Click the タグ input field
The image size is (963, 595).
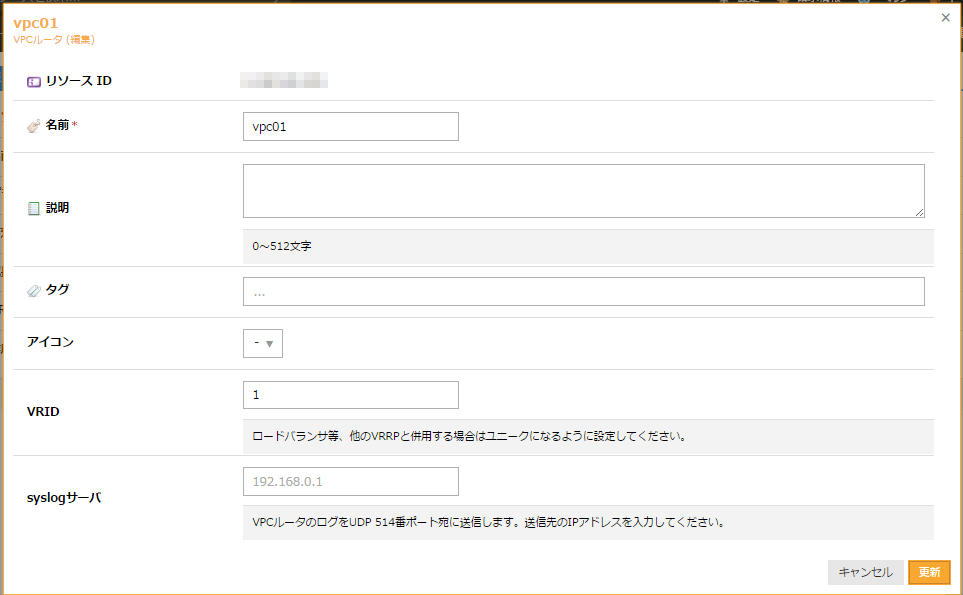(583, 292)
